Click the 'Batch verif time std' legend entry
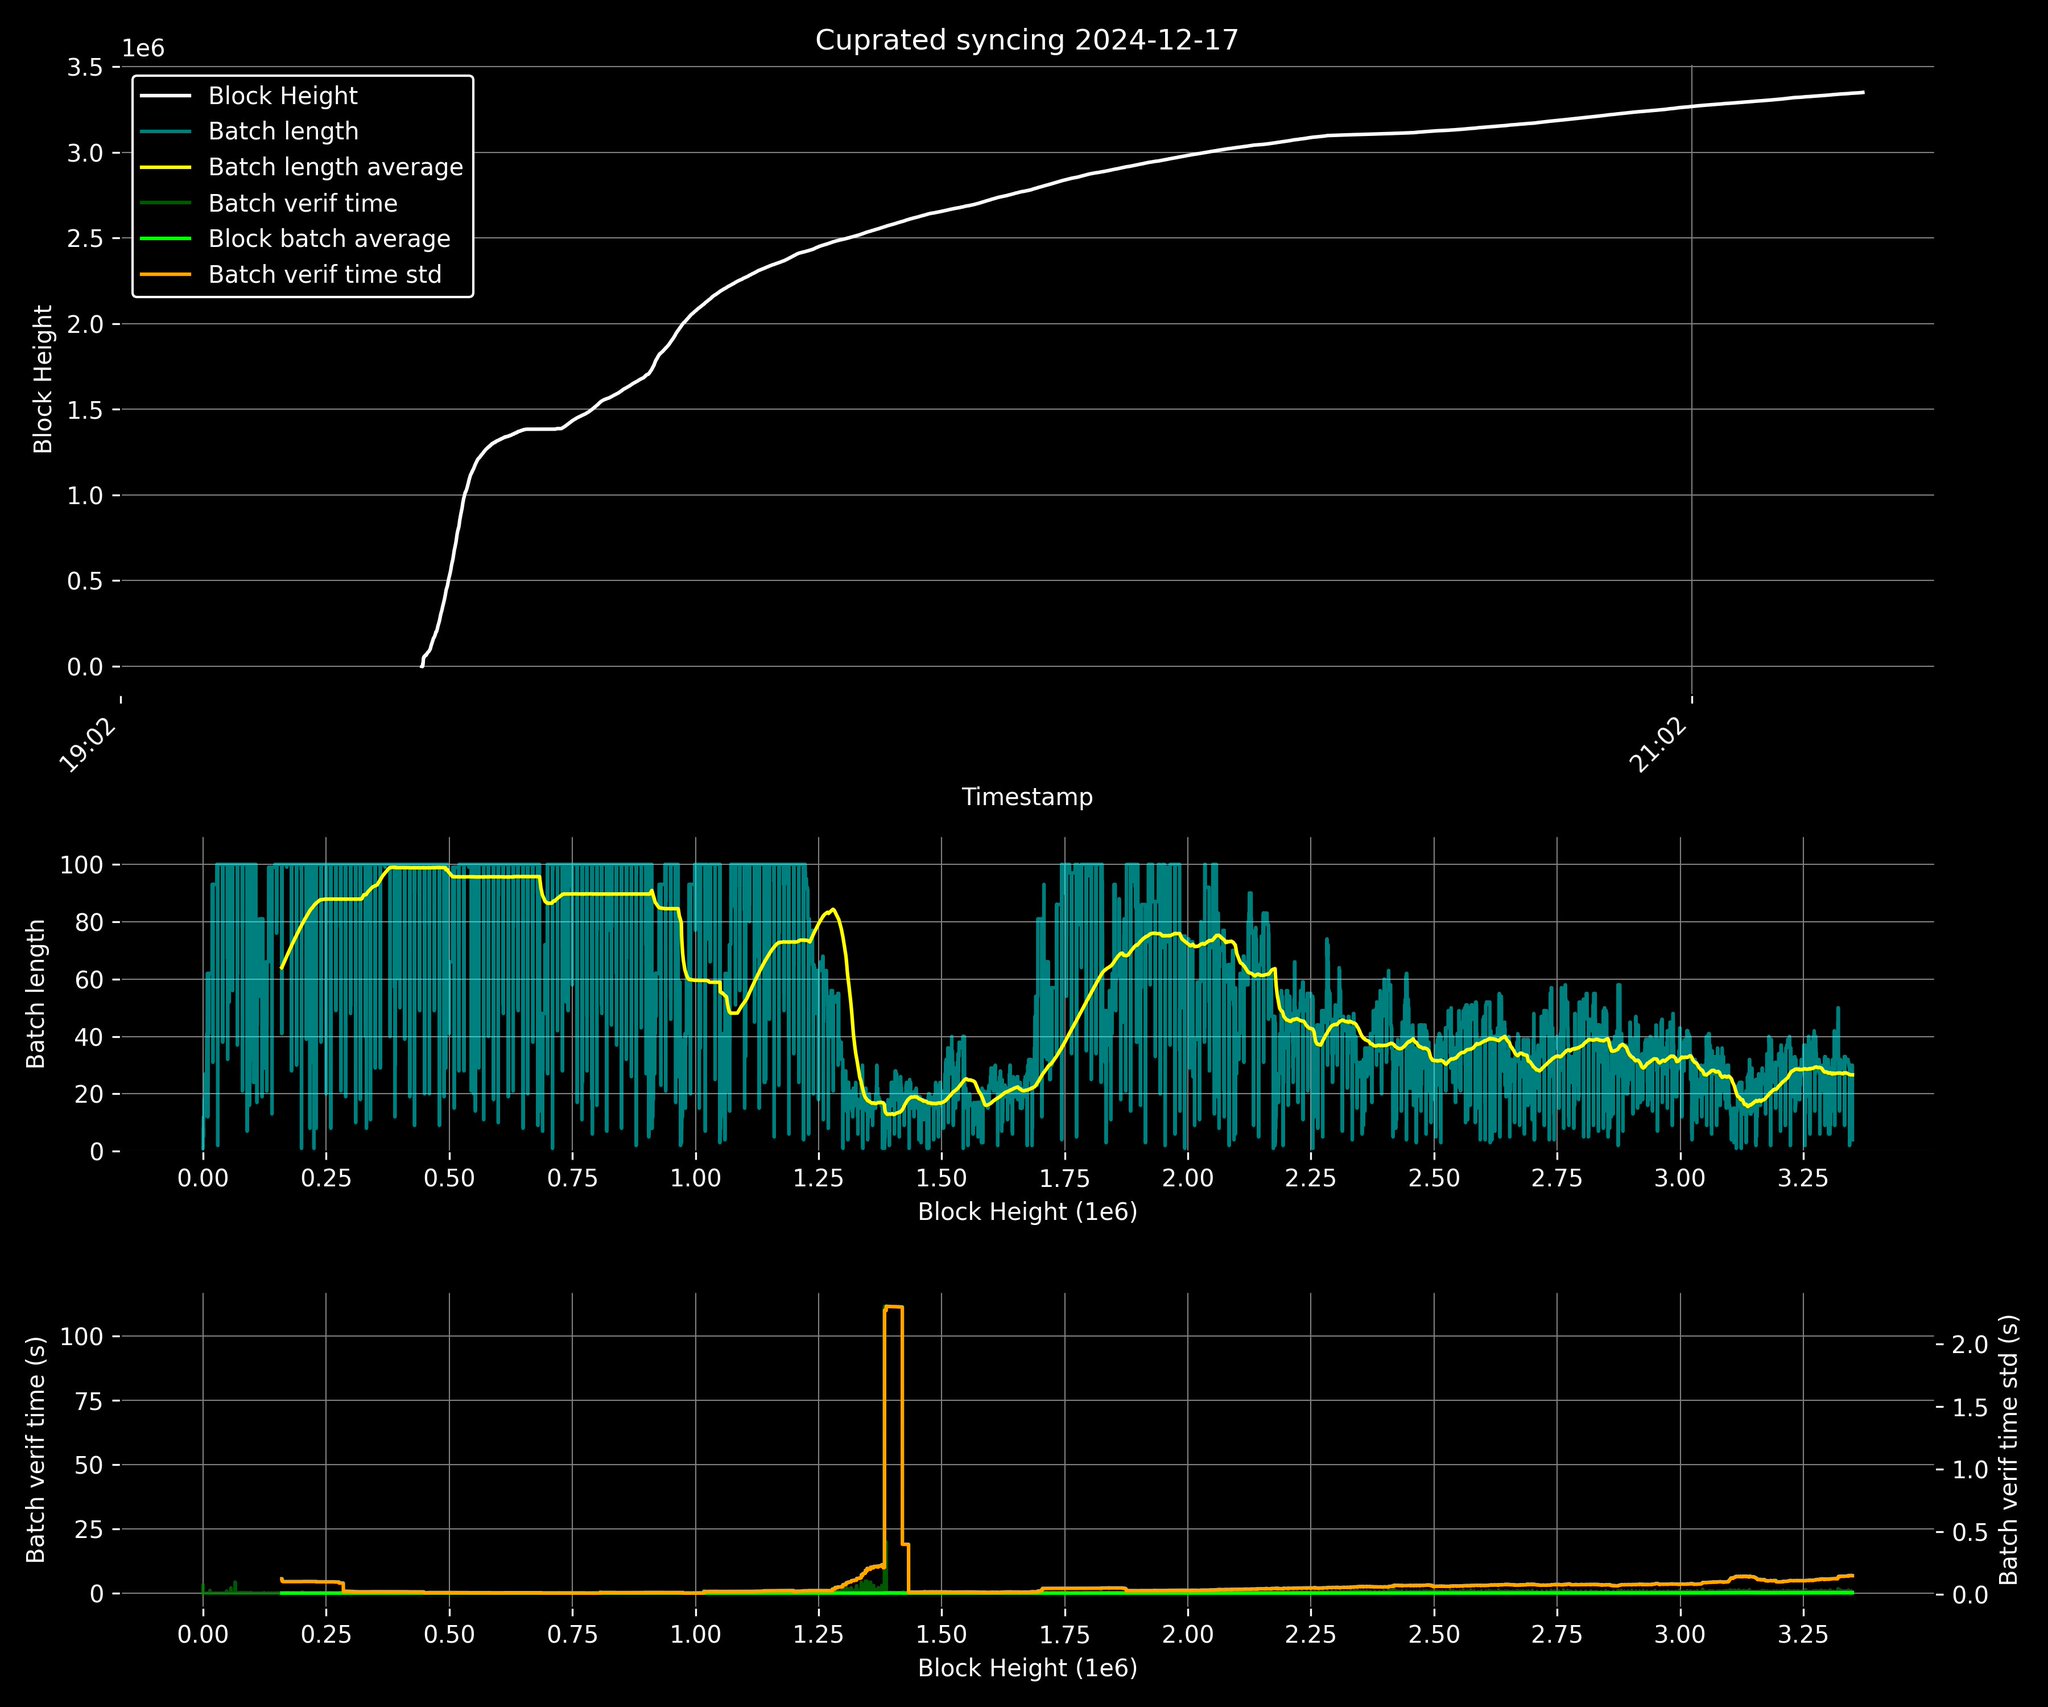 (324, 275)
